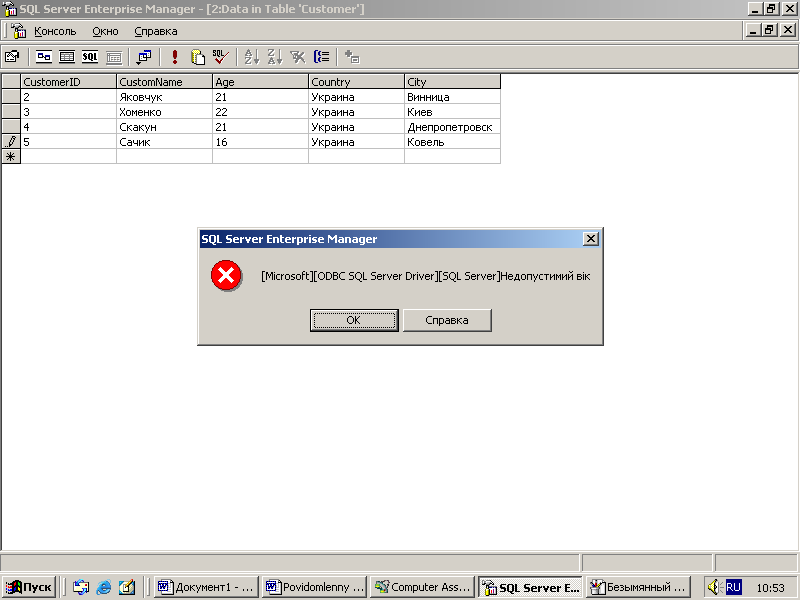Click the city cell Днепропетровск
Viewport: 800px width, 600px height.
coord(452,127)
